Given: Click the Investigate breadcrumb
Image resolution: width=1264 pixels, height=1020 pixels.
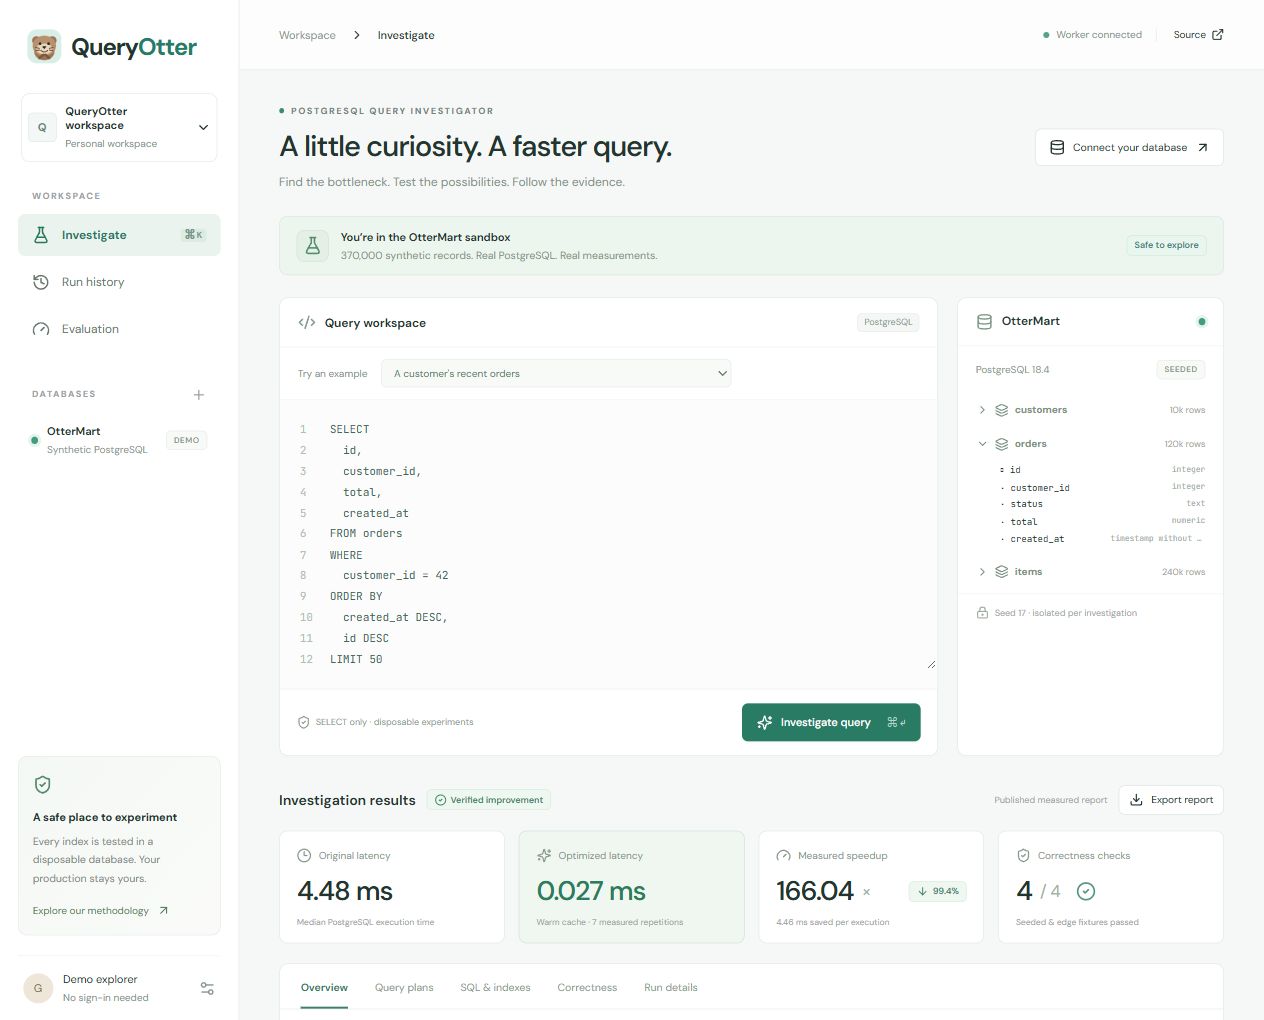Looking at the screenshot, I should 406,35.
